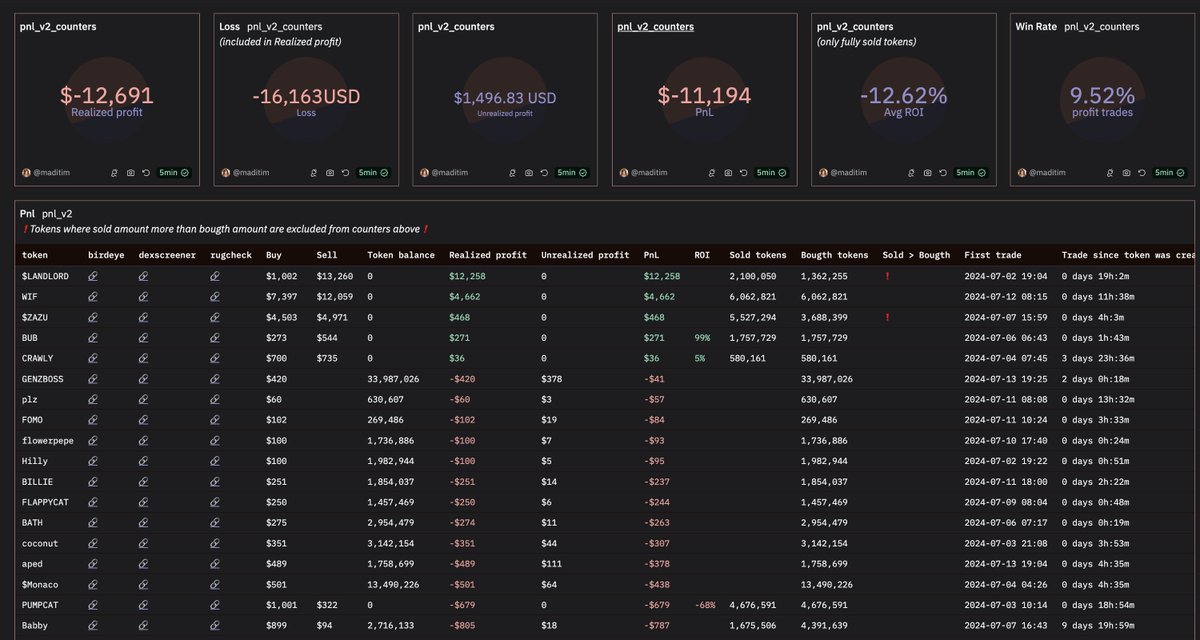
Task: Open dexscreener link for CRAWLY
Action: pyautogui.click(x=143, y=358)
